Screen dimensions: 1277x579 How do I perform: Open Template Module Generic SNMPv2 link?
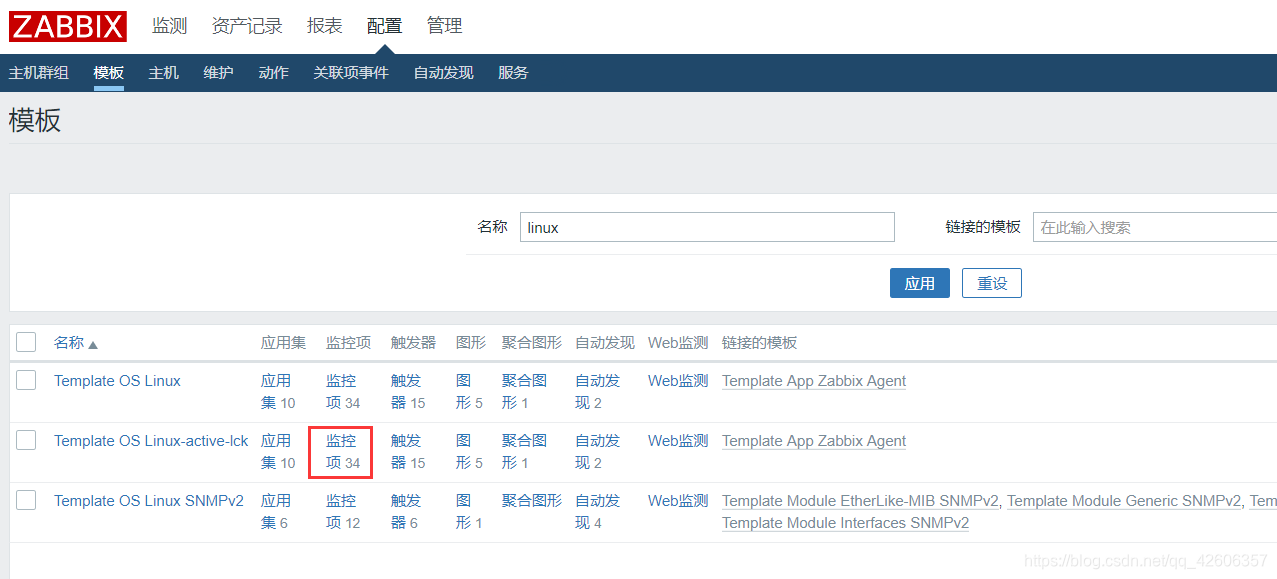click(1124, 501)
